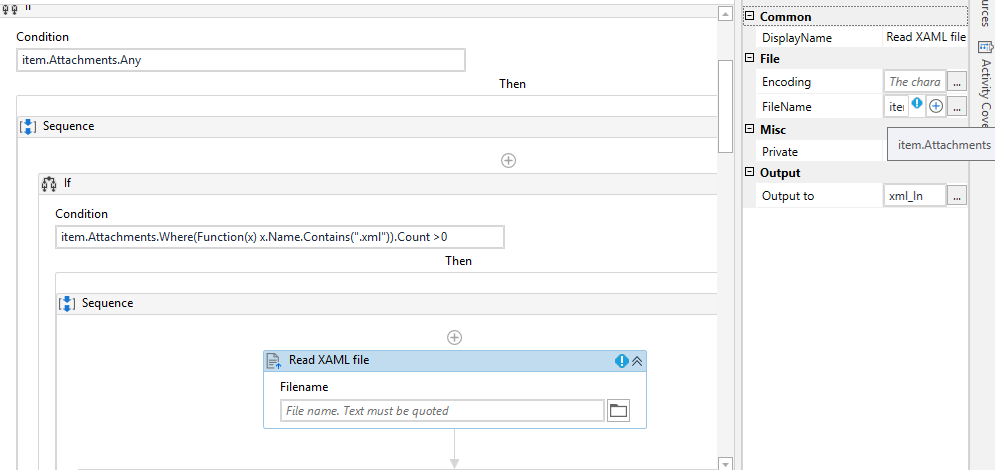Collapse the File properties section
The width and height of the screenshot is (995, 470).
(749, 59)
